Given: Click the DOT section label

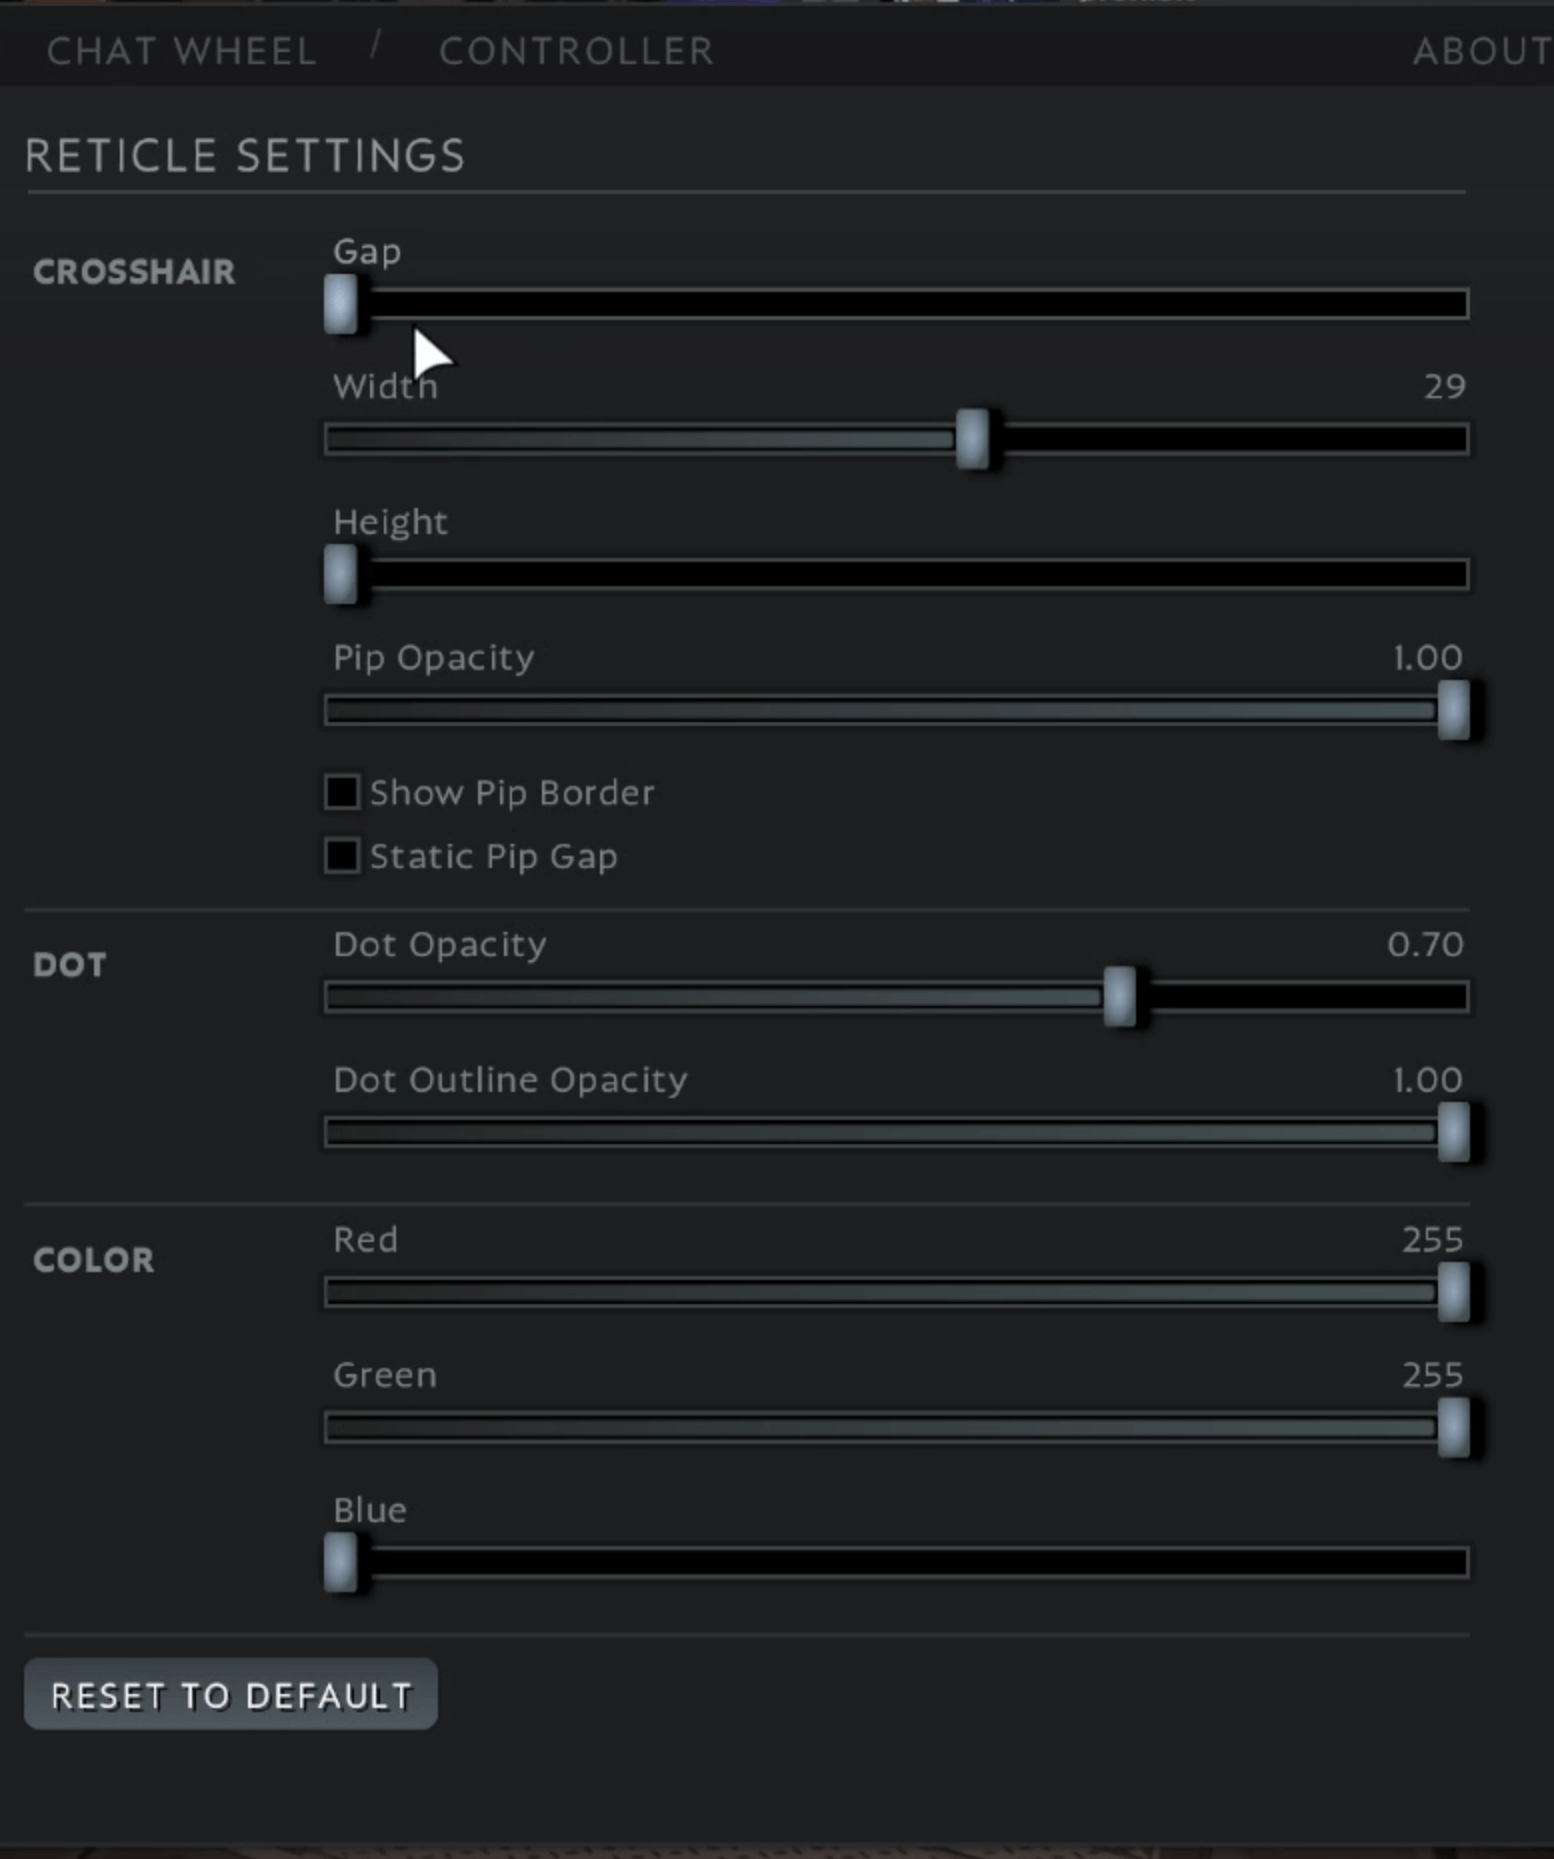Looking at the screenshot, I should click(x=68, y=964).
